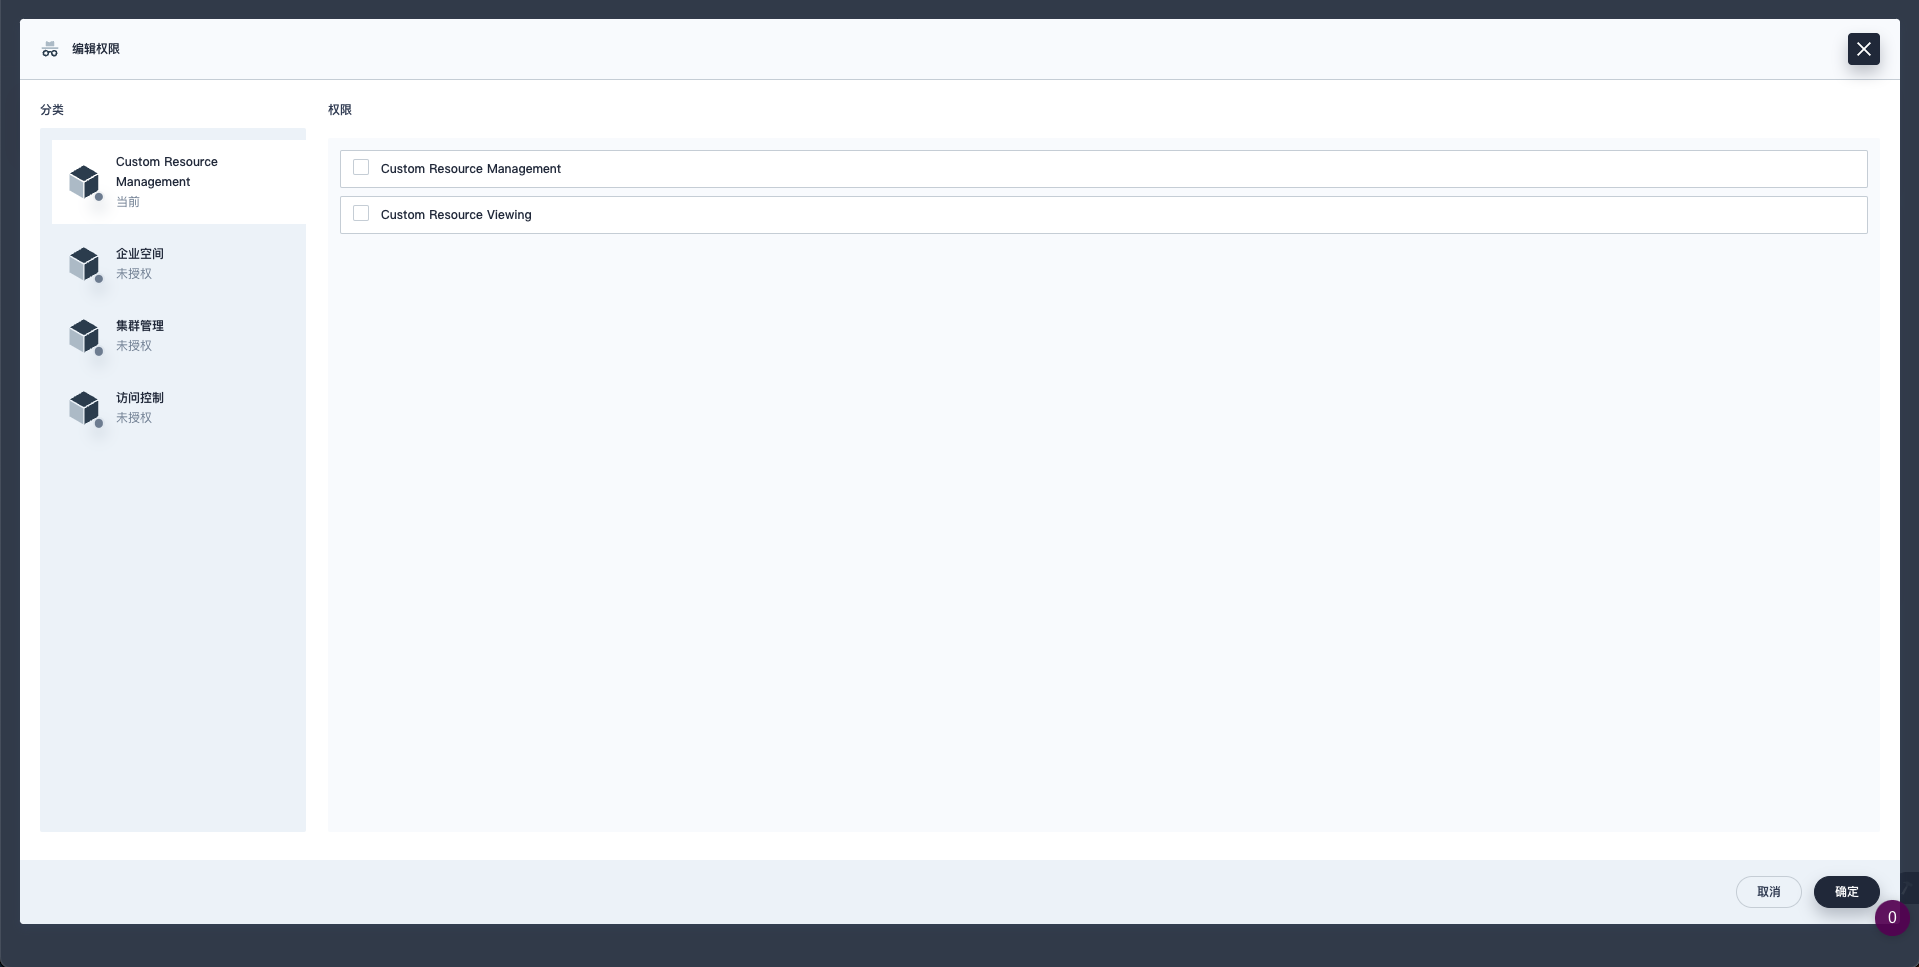Open the 企业空间 category
This screenshot has width=1919, height=967.
[x=179, y=264]
